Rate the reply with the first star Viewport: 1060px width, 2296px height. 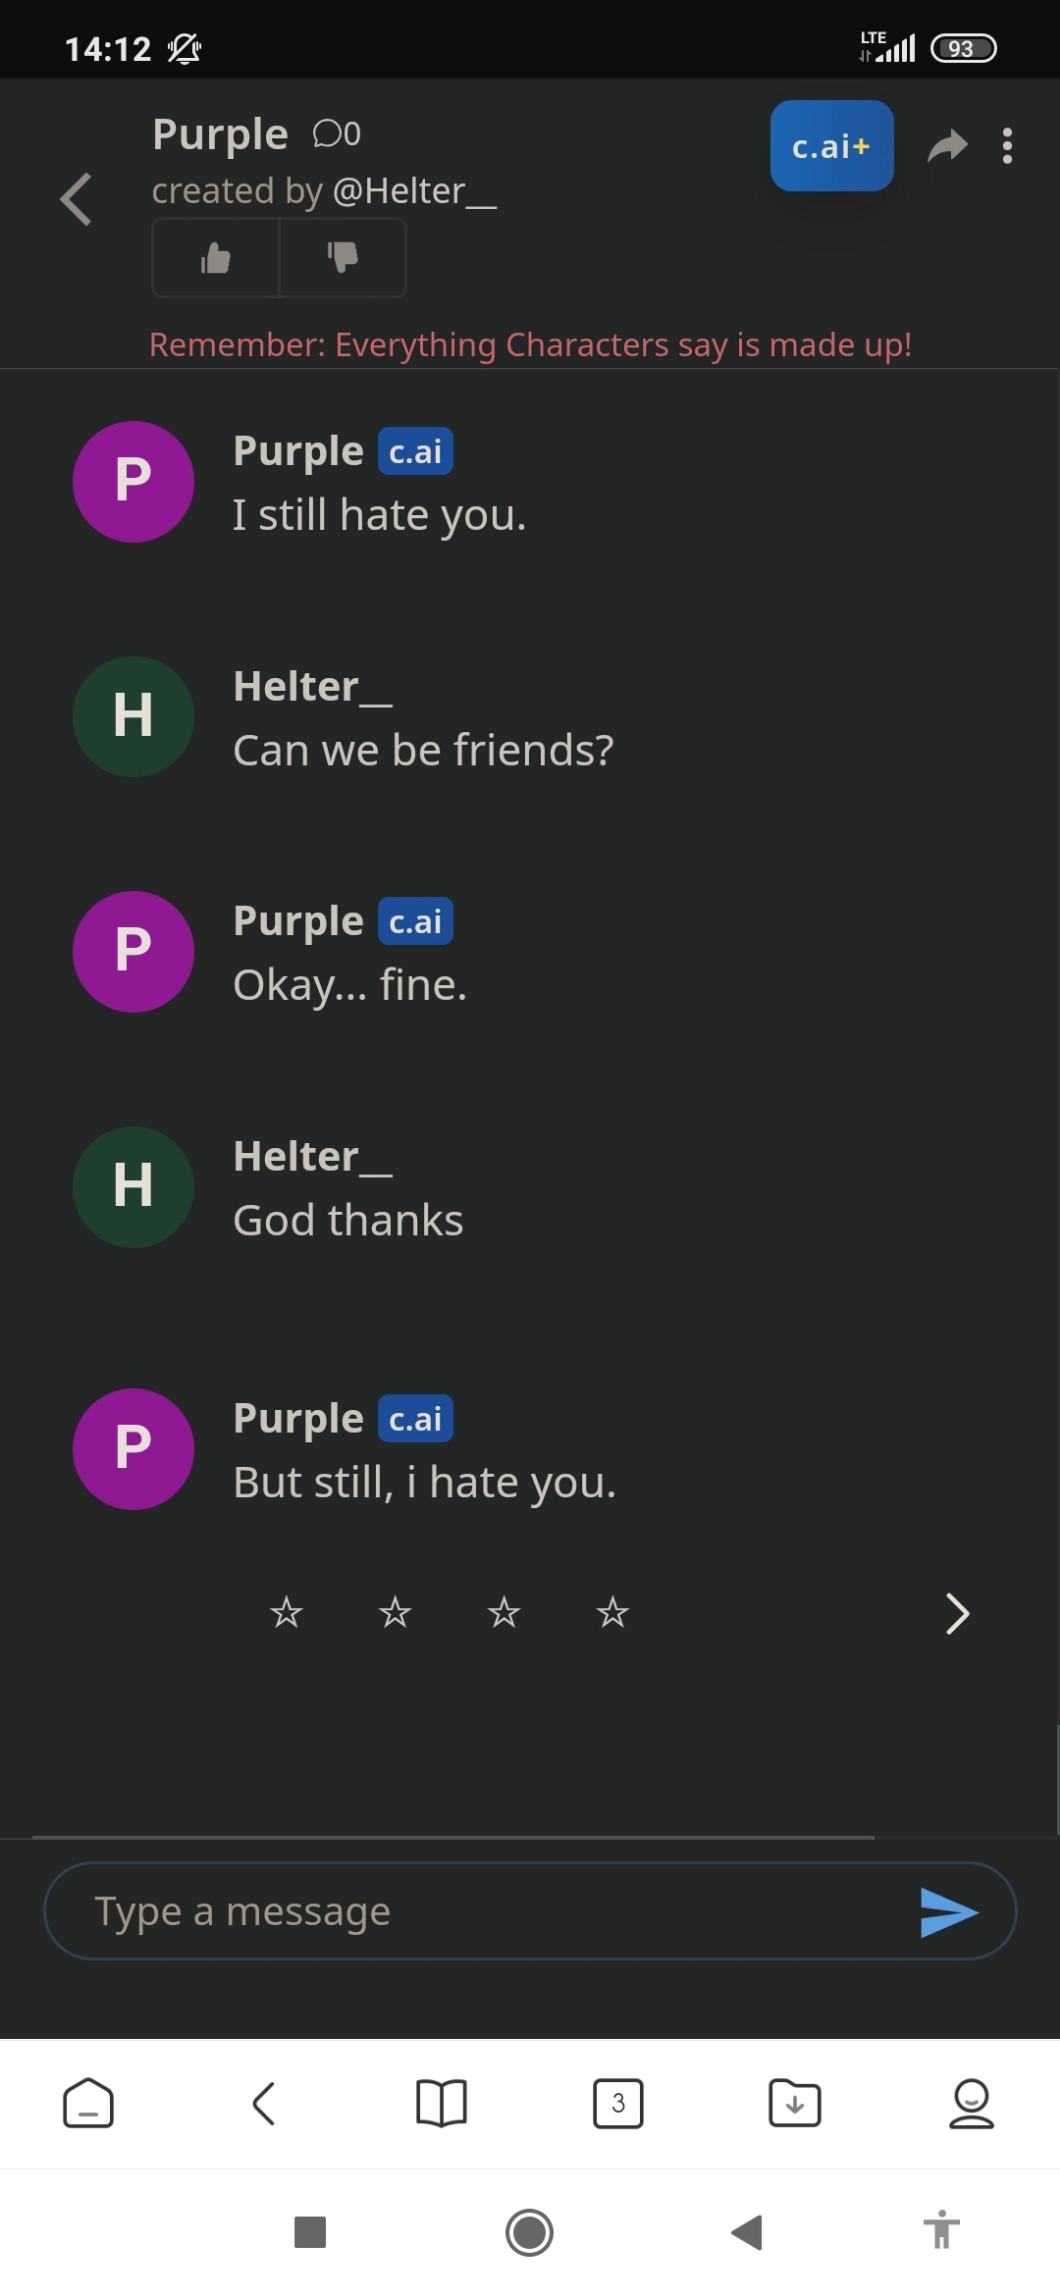[x=286, y=1612]
